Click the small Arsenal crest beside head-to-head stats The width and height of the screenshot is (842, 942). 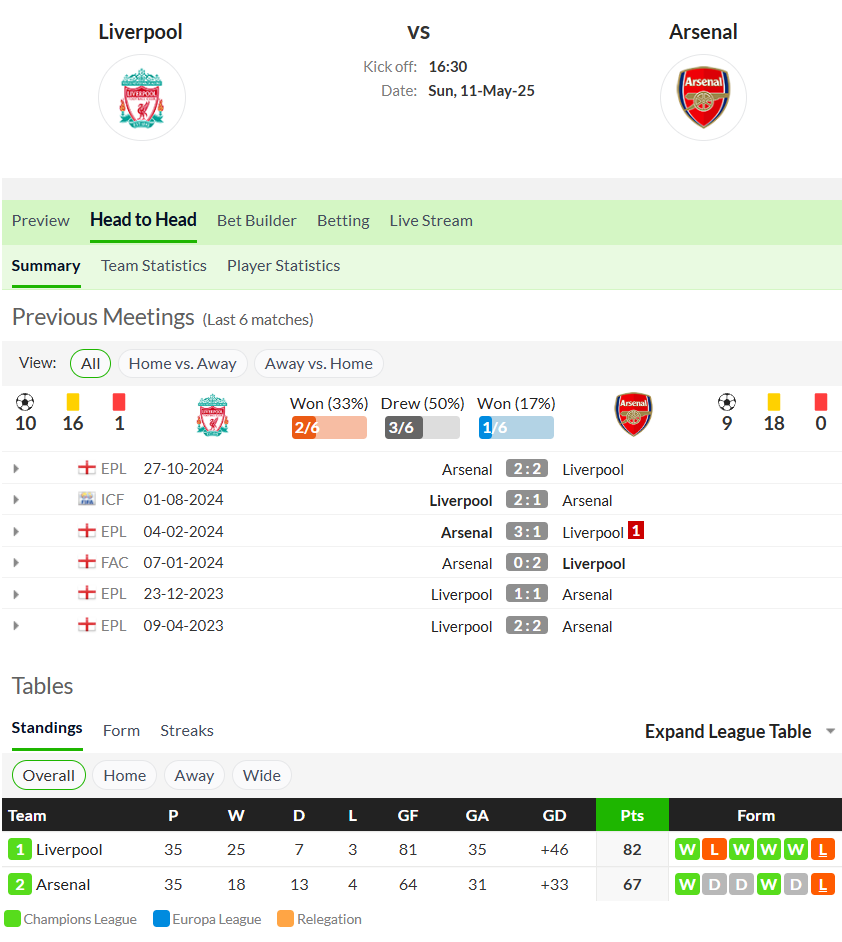pyautogui.click(x=634, y=415)
